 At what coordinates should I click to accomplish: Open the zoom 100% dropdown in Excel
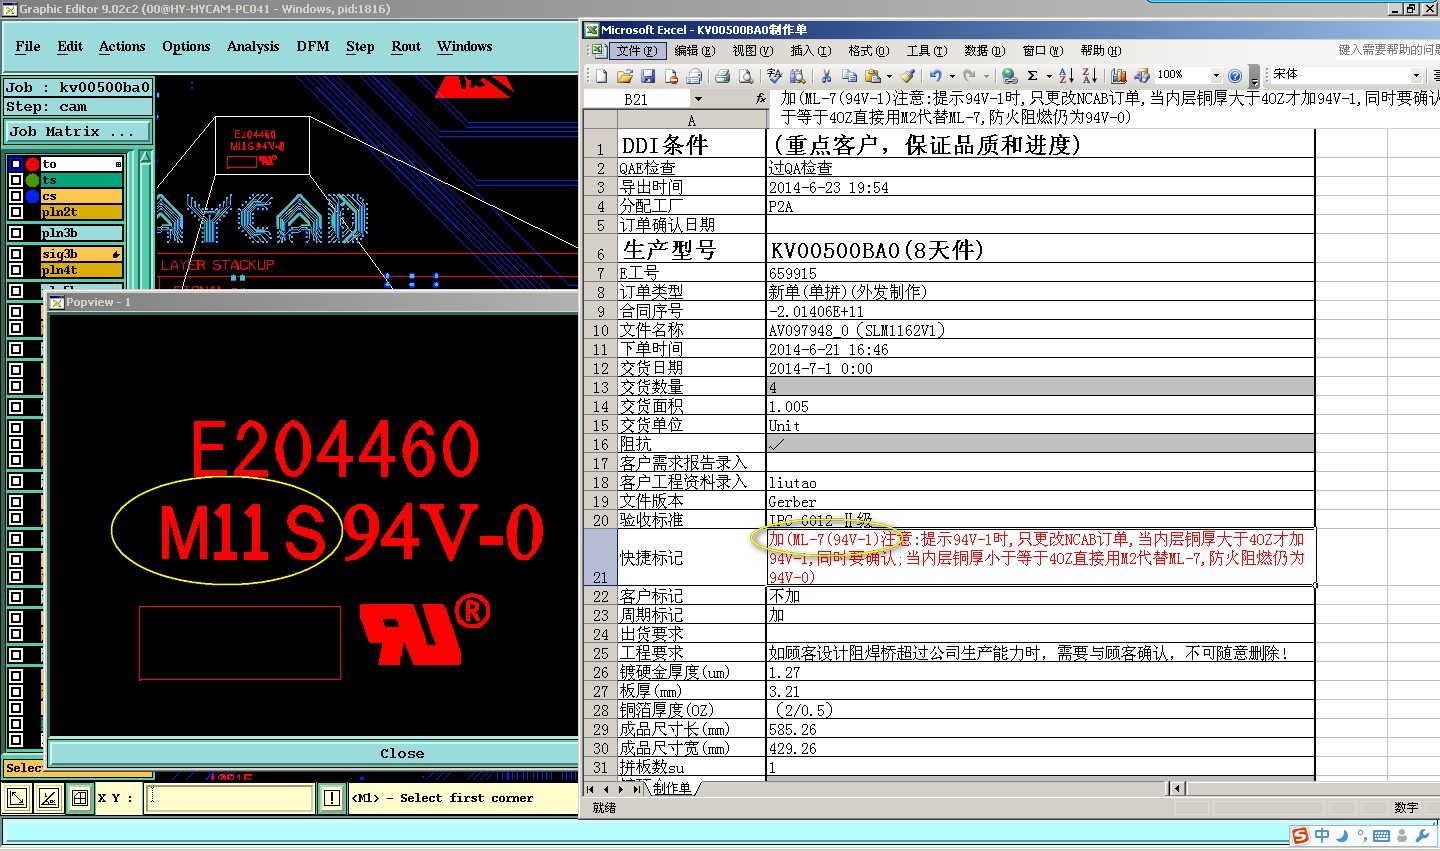tap(1215, 76)
